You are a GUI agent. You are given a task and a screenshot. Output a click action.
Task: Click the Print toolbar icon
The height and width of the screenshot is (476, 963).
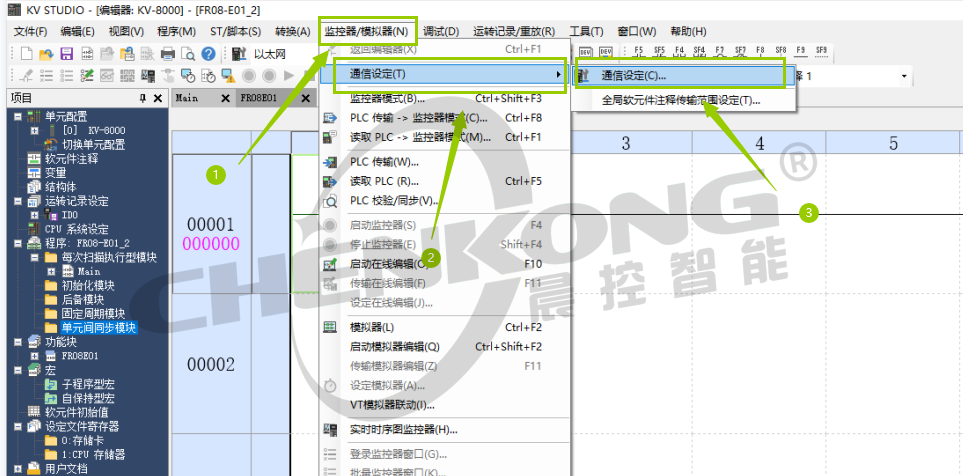pyautogui.click(x=168, y=53)
